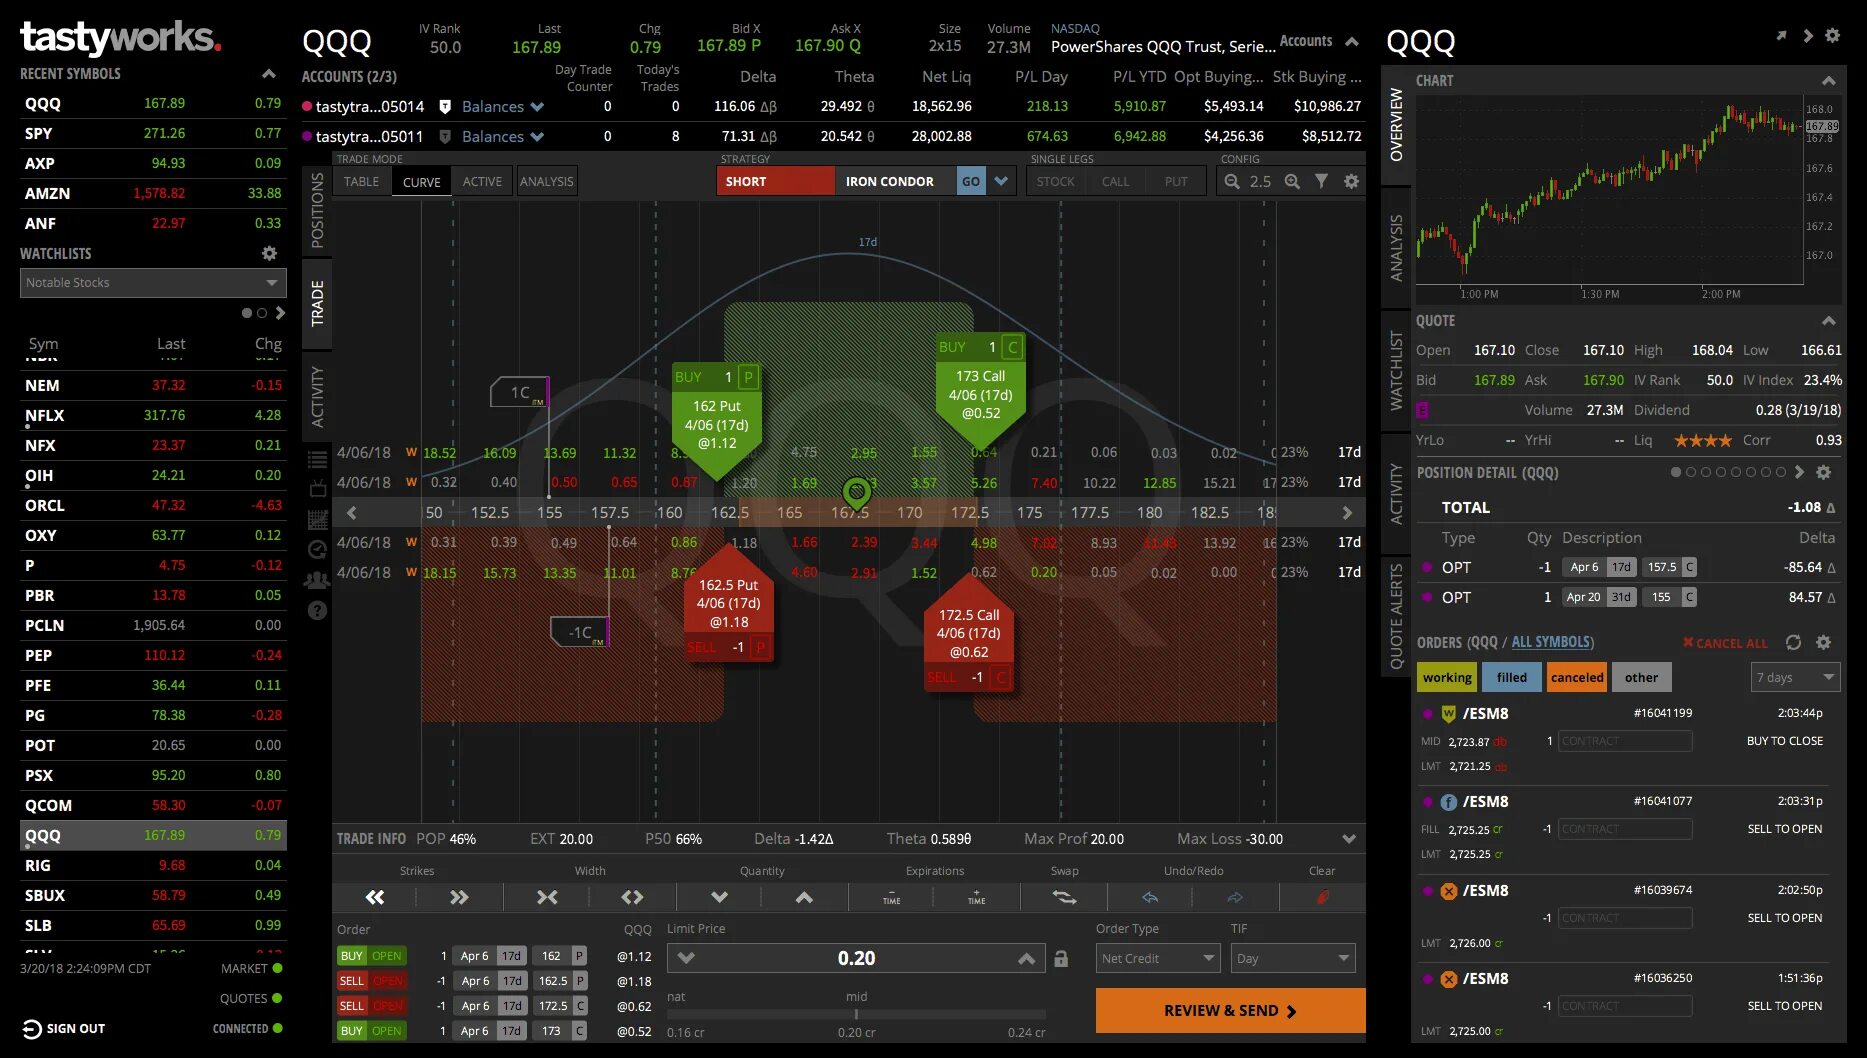This screenshot has width=1867, height=1058.
Task: Open watchlist settings gear
Action: click(269, 253)
